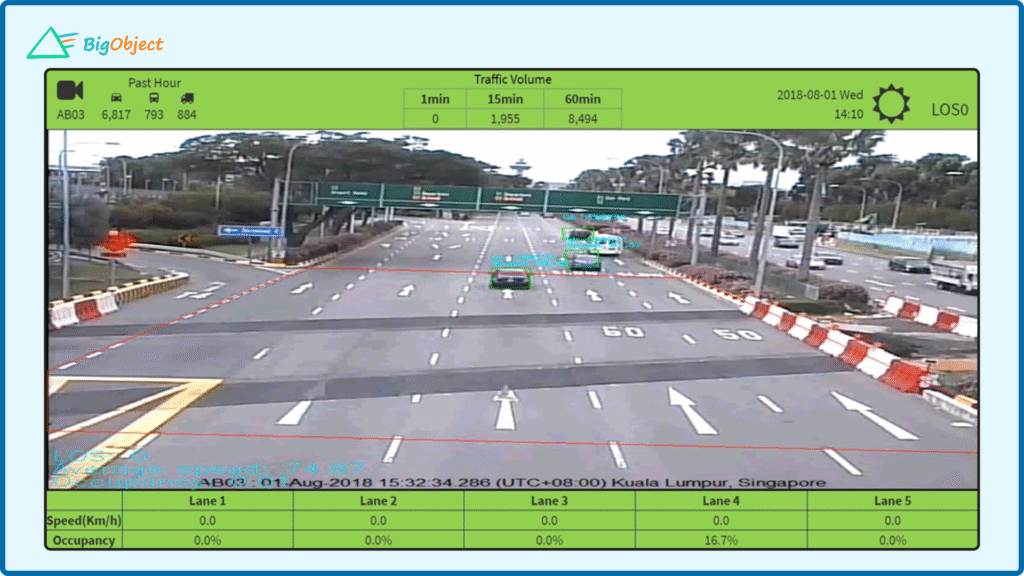The image size is (1024, 576).
Task: Click the truck icon under Past Hour
Action: click(x=187, y=99)
